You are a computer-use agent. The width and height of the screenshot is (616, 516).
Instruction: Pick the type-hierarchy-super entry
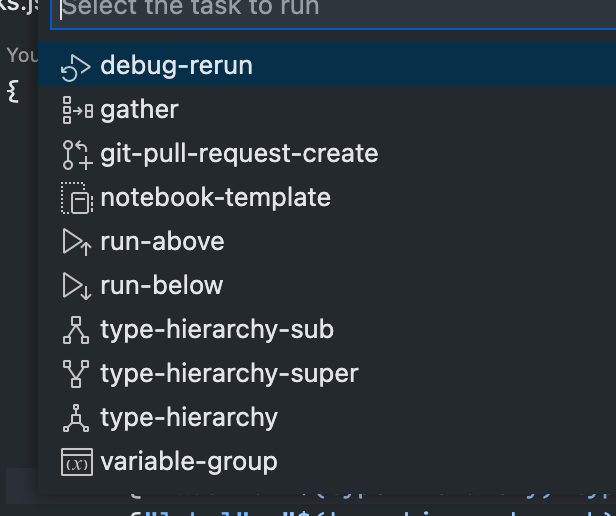click(x=229, y=374)
